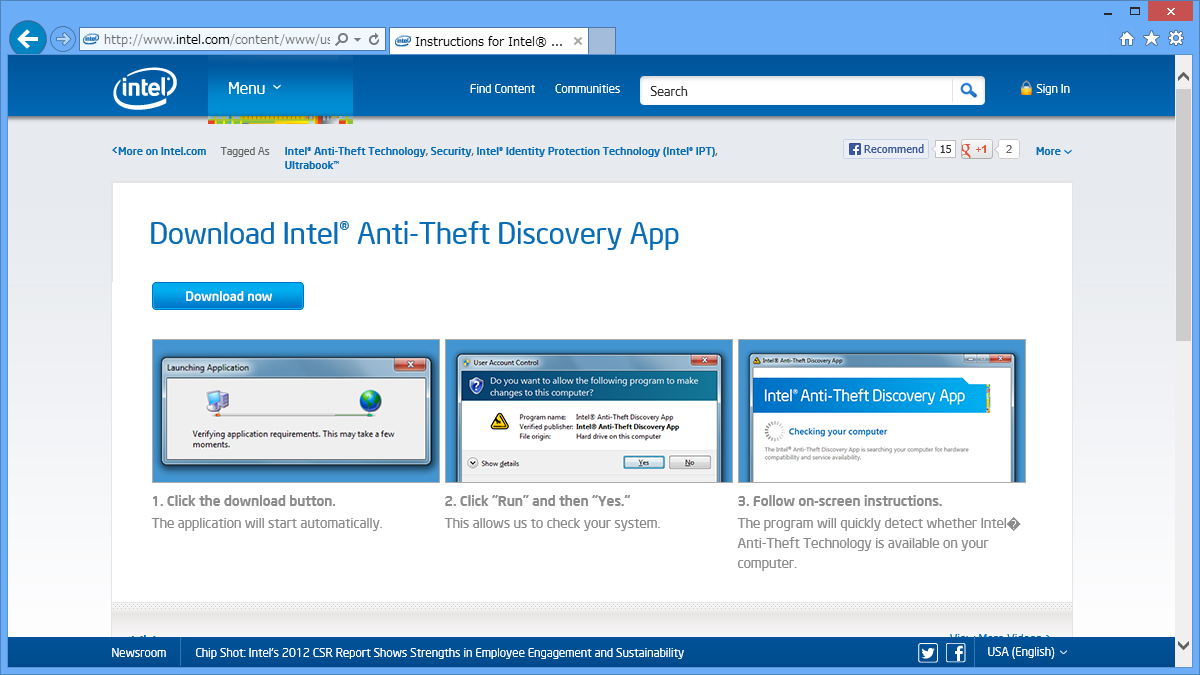Click the Facebook Recommend button
The width and height of the screenshot is (1200, 675).
point(886,149)
